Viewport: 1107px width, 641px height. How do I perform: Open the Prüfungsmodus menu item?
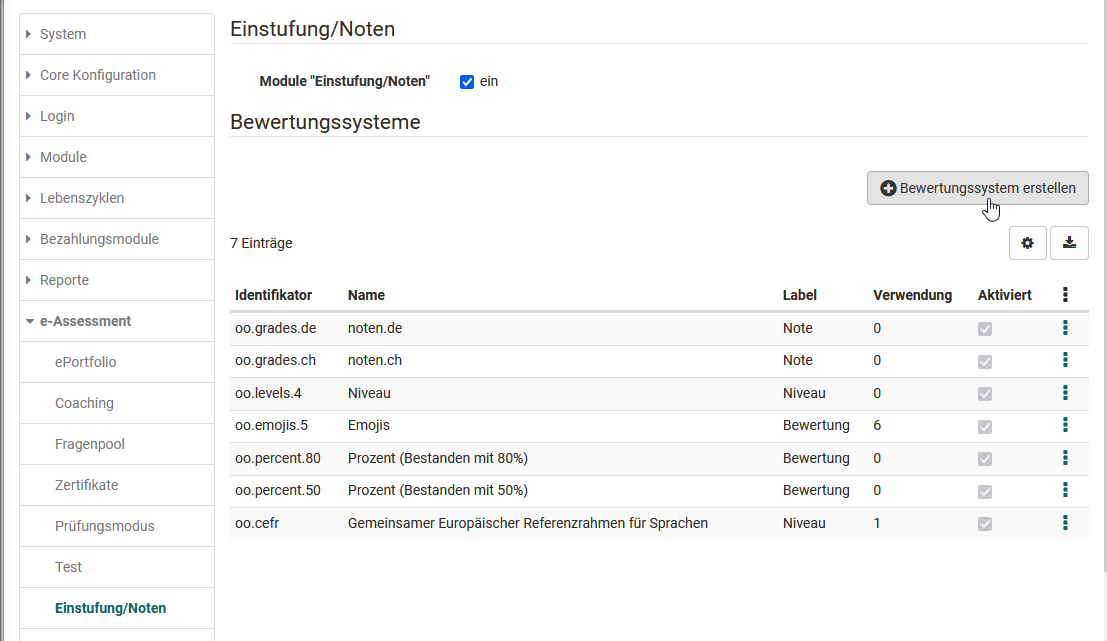point(104,526)
